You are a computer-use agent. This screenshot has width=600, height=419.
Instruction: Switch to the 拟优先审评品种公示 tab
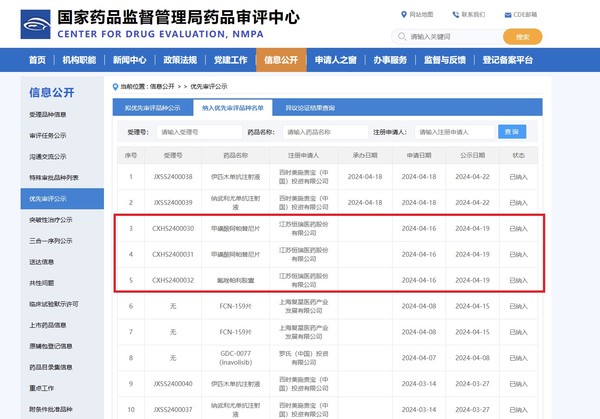click(x=153, y=108)
